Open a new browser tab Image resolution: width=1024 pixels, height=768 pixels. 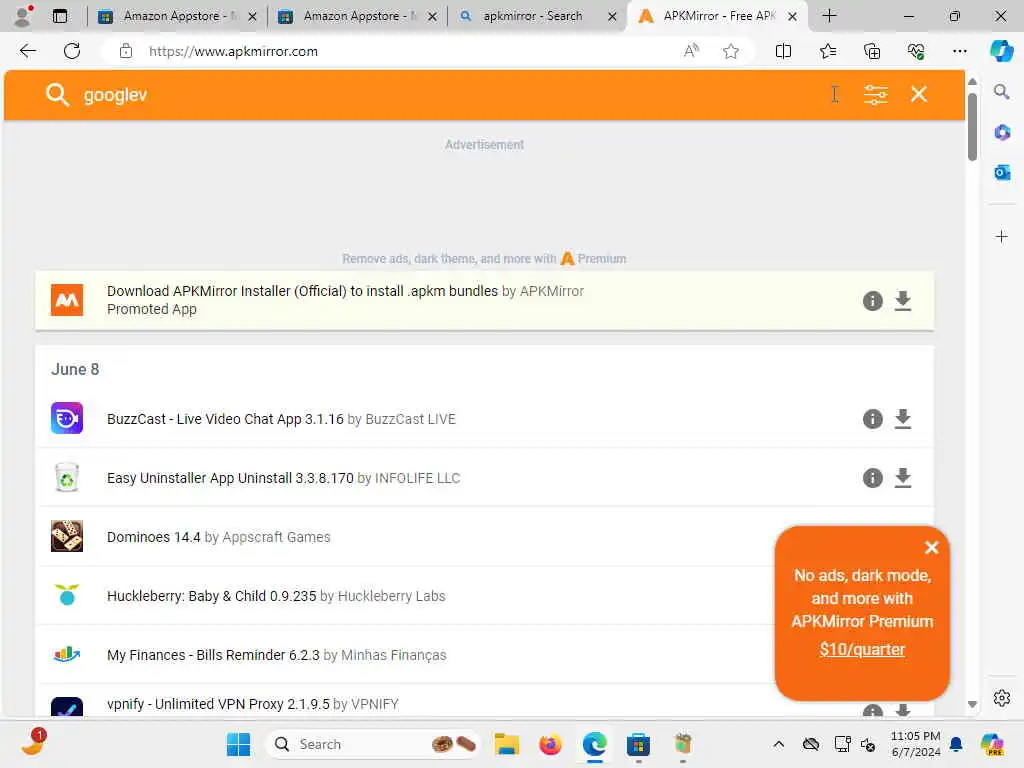pos(829,16)
